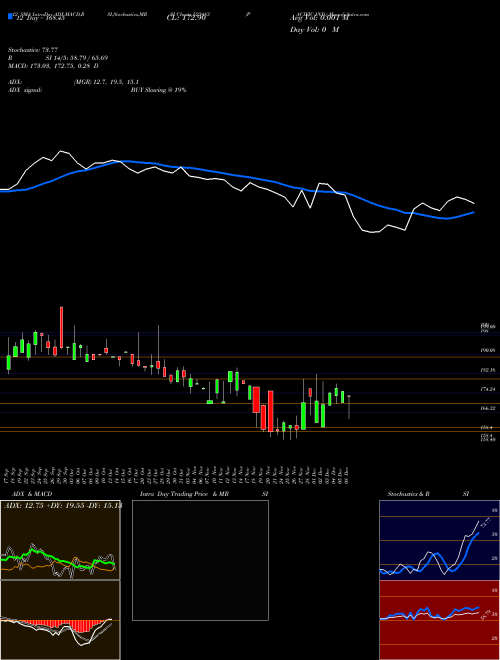500x660 pixels.
Task: Click the 'ADX signal:' label
Action: click(25, 90)
